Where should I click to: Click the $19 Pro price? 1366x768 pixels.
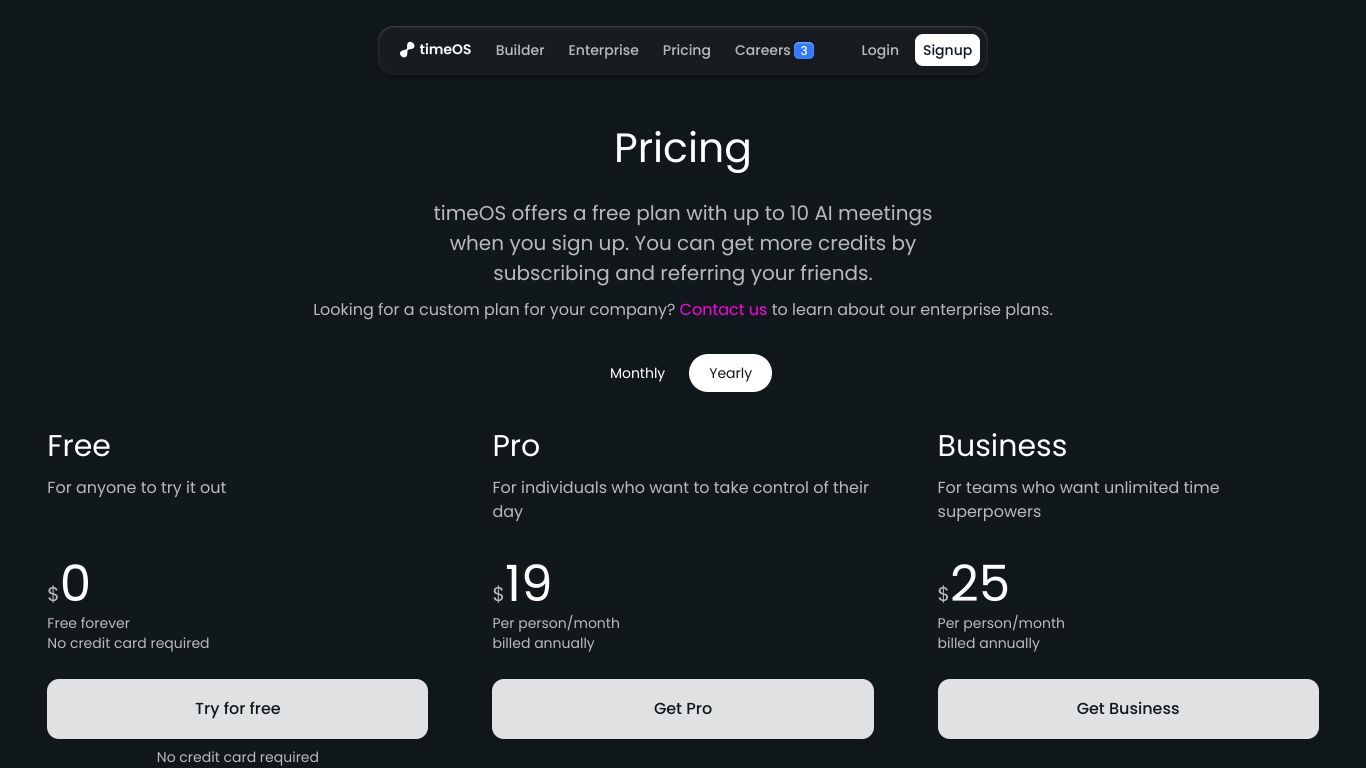click(x=522, y=584)
